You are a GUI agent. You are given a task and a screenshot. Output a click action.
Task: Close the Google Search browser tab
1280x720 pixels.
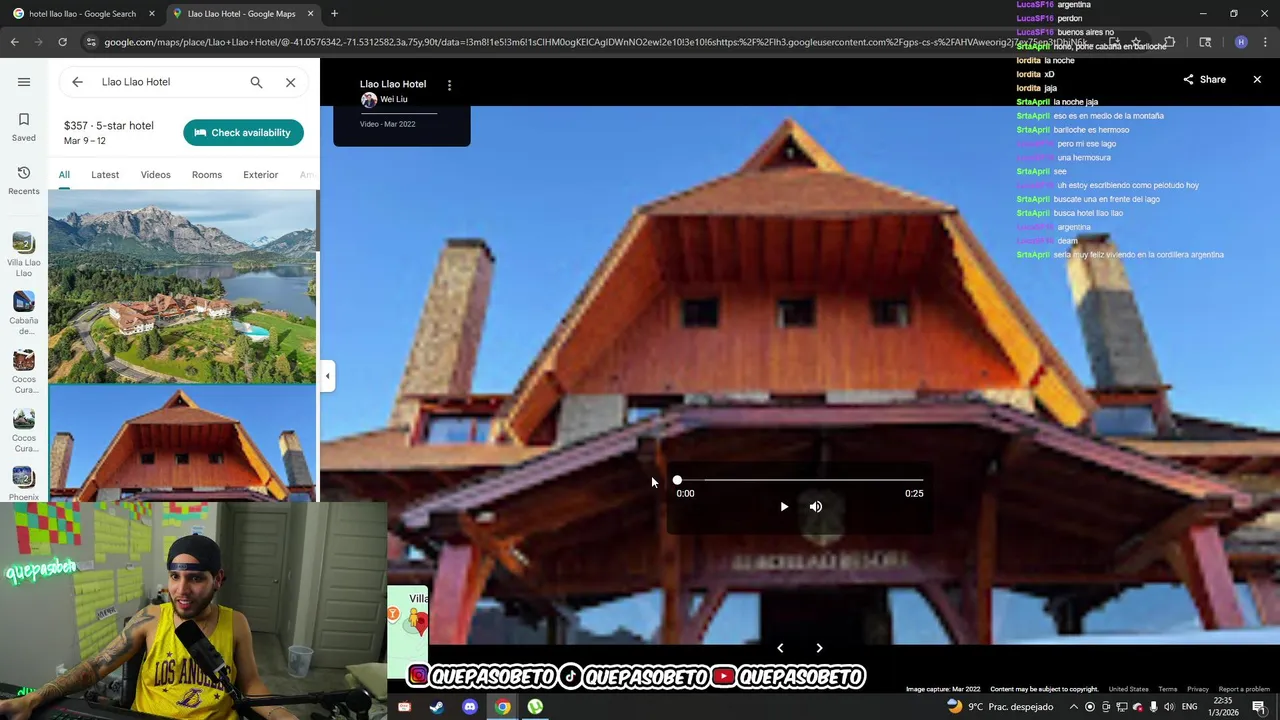click(x=152, y=14)
